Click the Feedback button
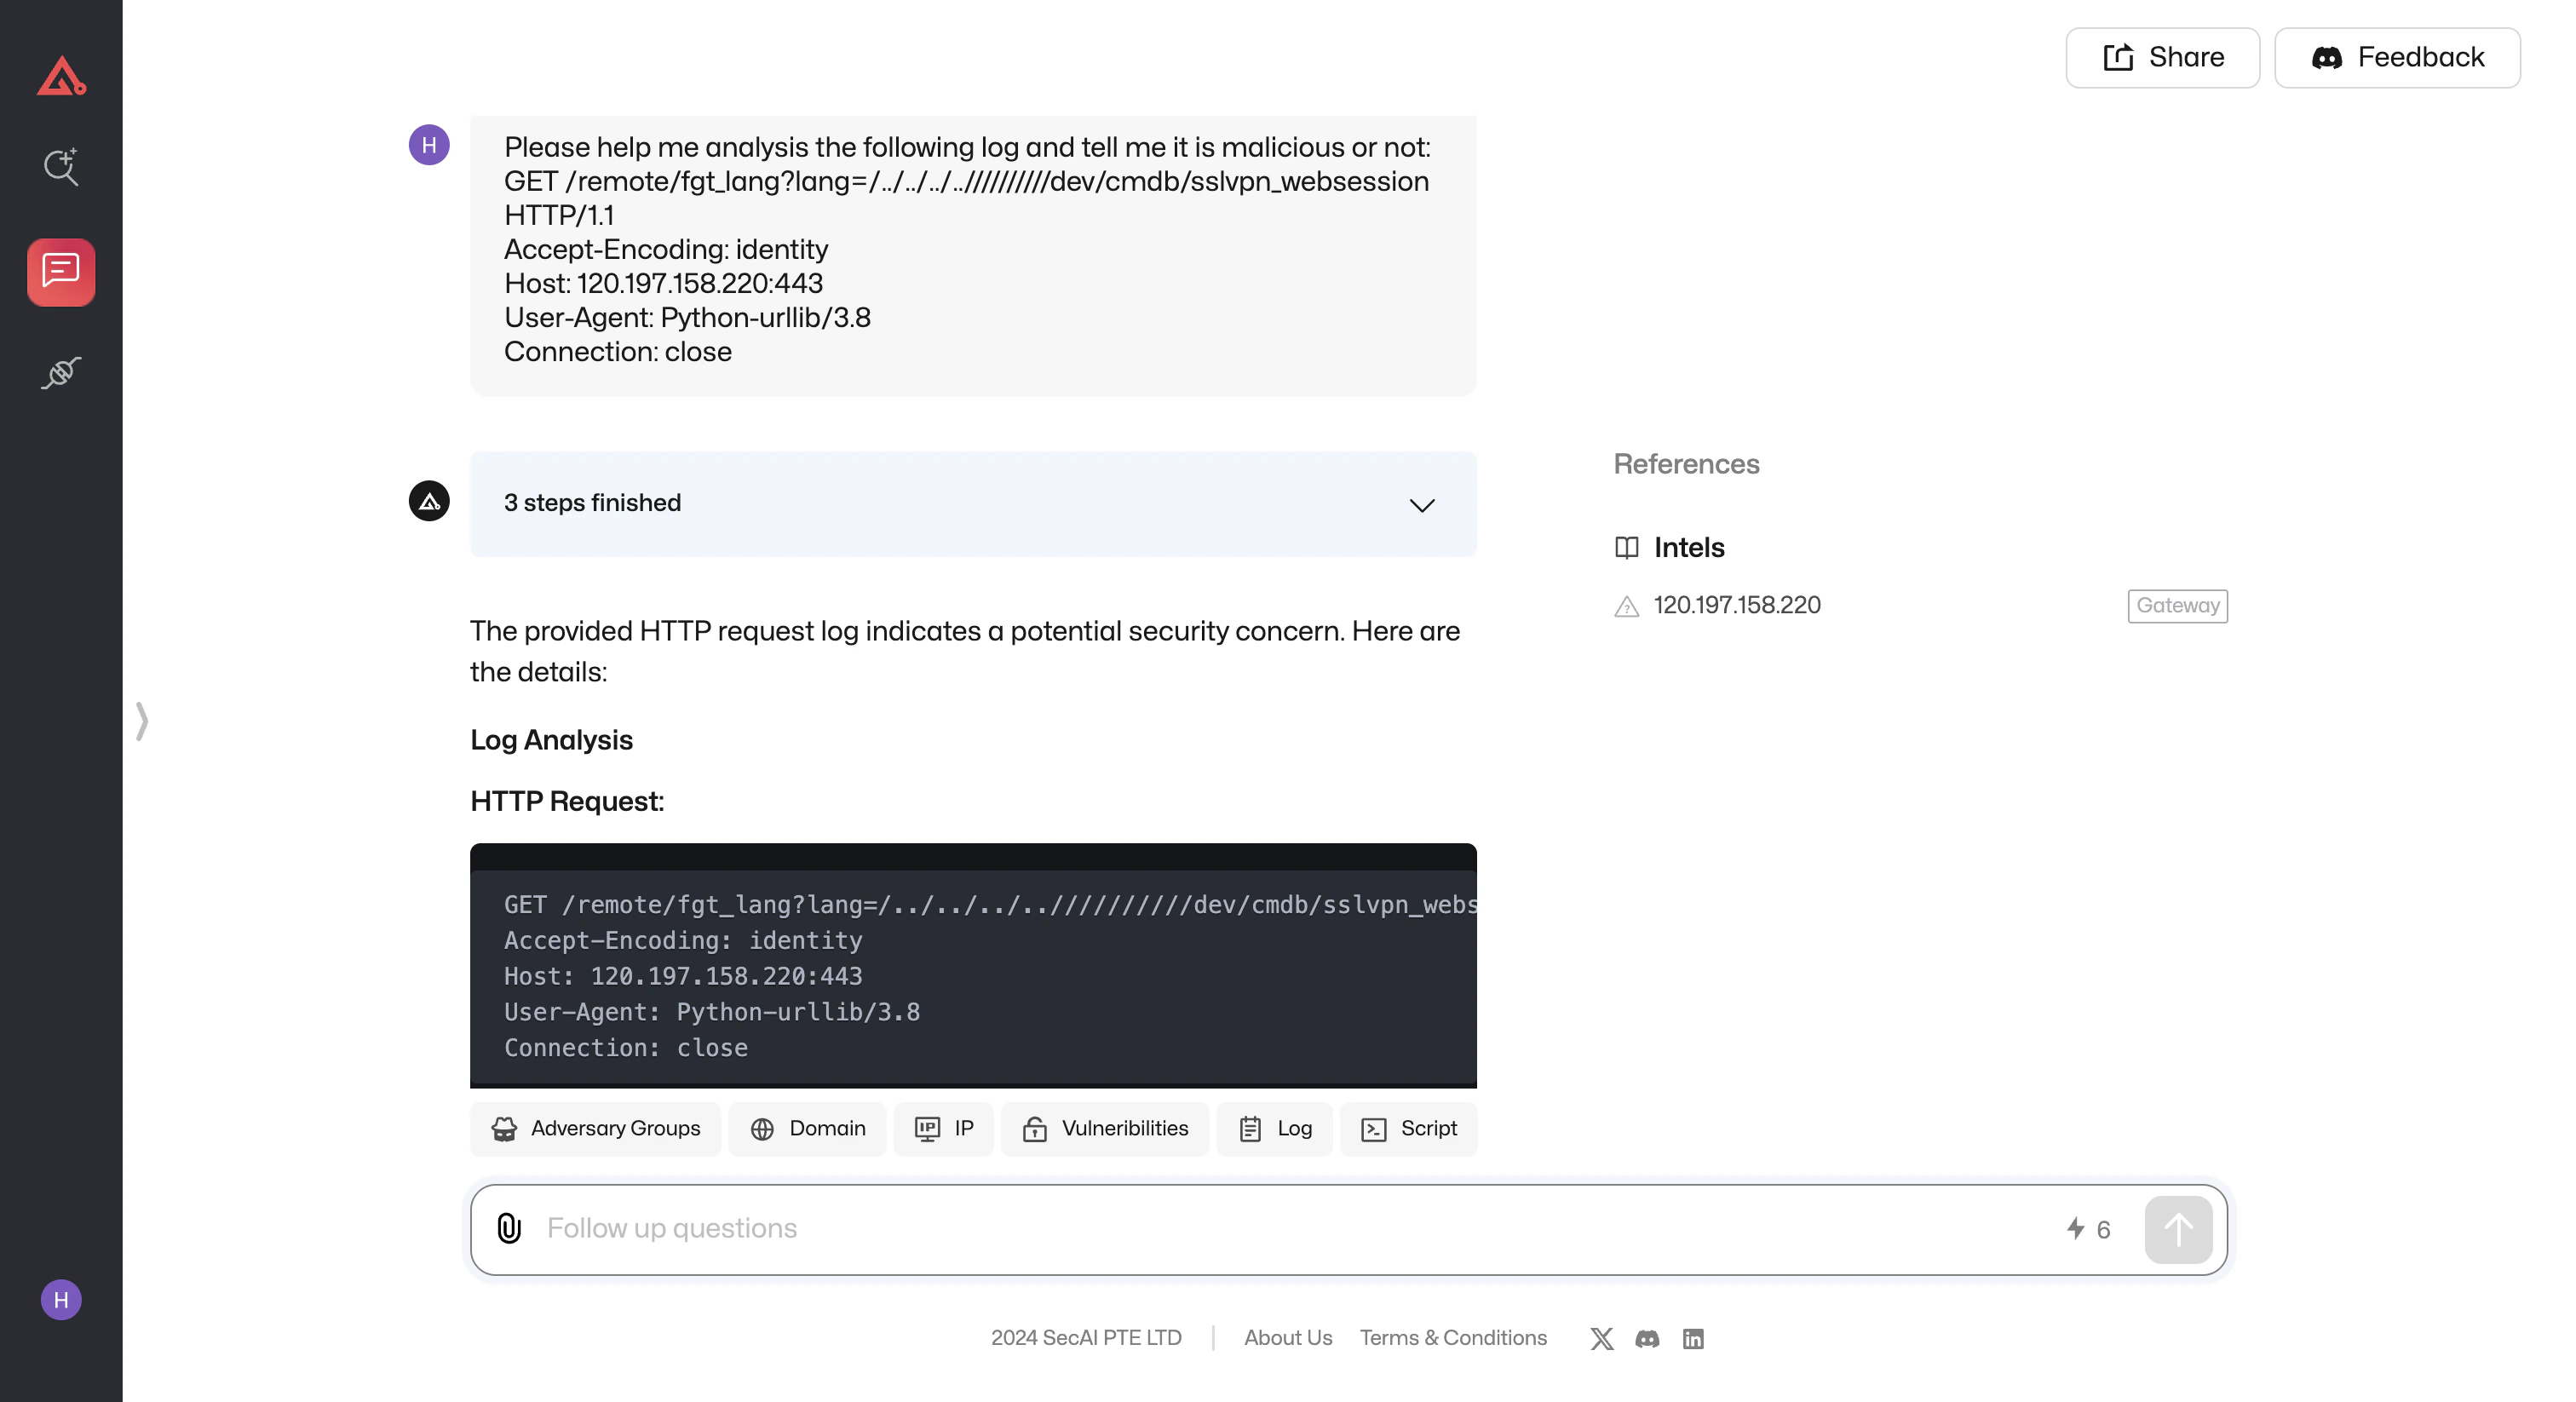The height and width of the screenshot is (1402, 2576). coord(2396,58)
